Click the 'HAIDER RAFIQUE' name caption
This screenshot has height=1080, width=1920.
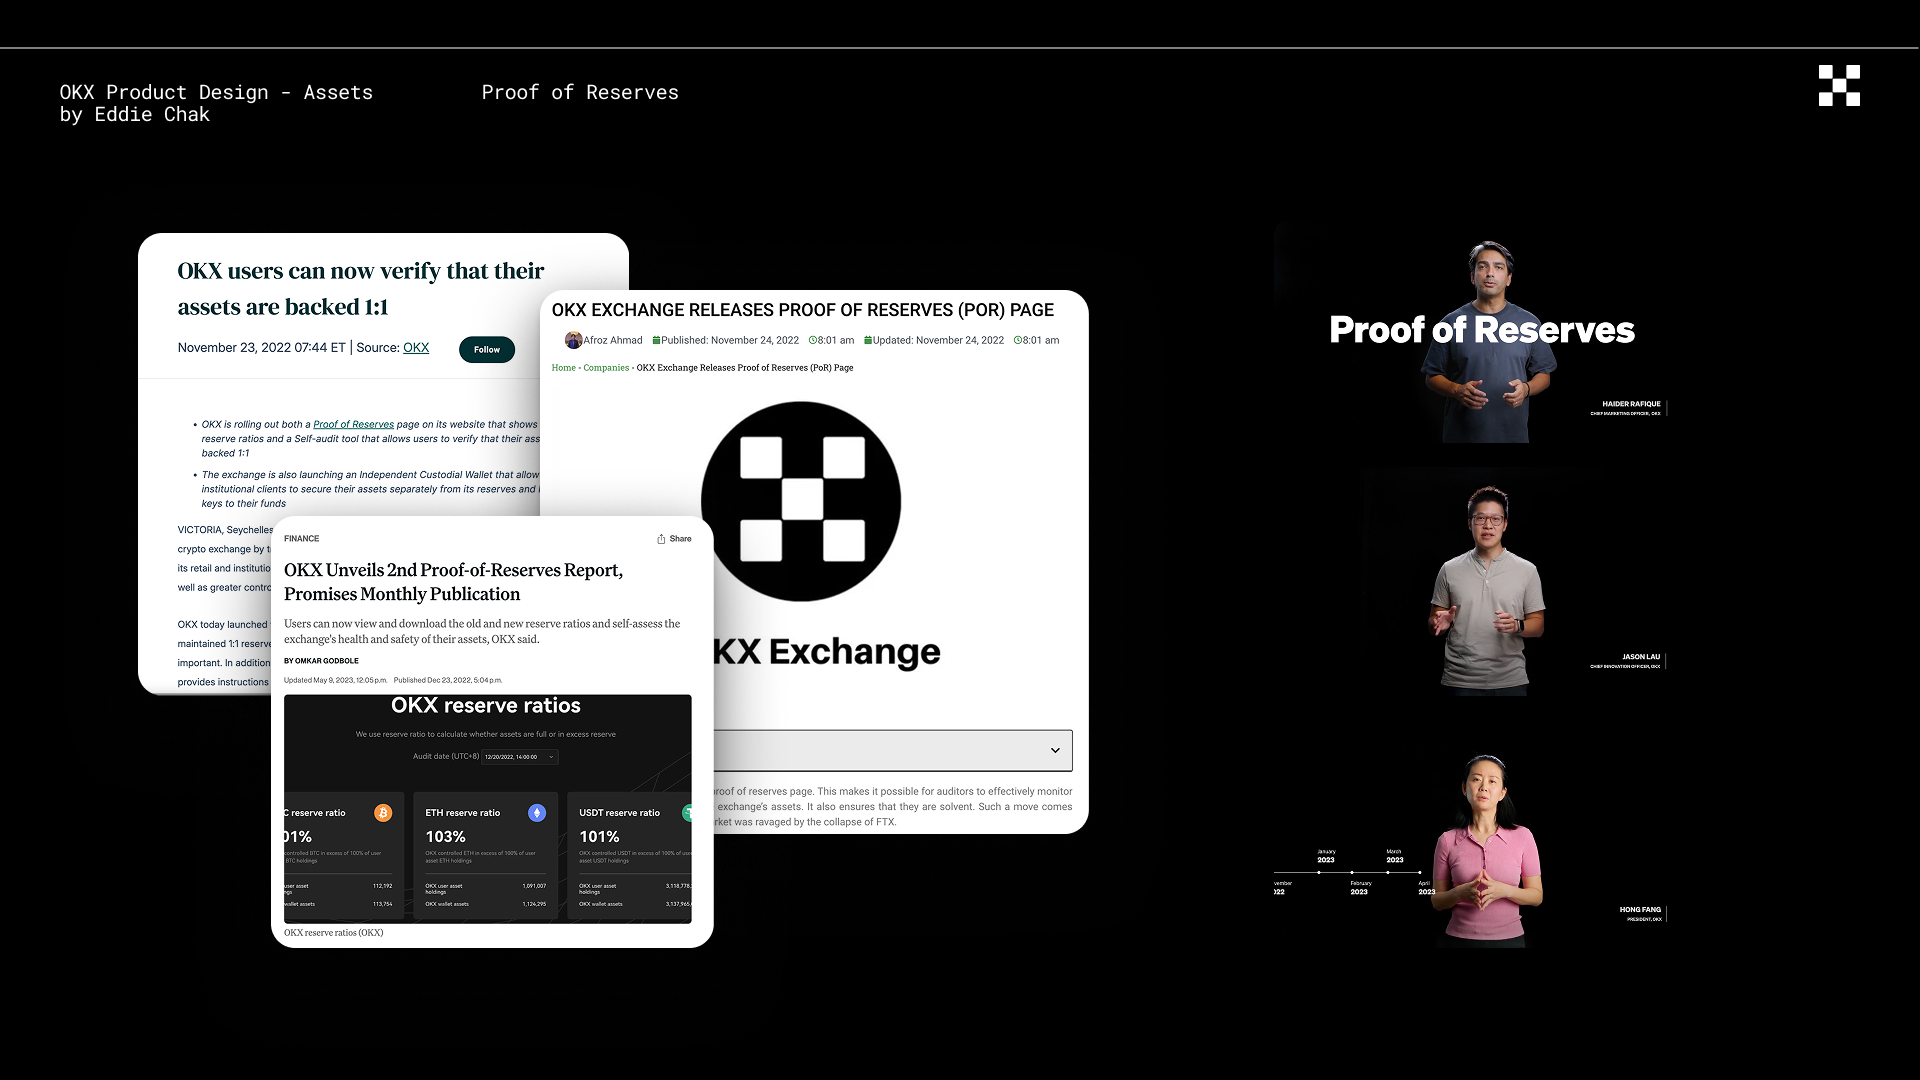[1631, 404]
